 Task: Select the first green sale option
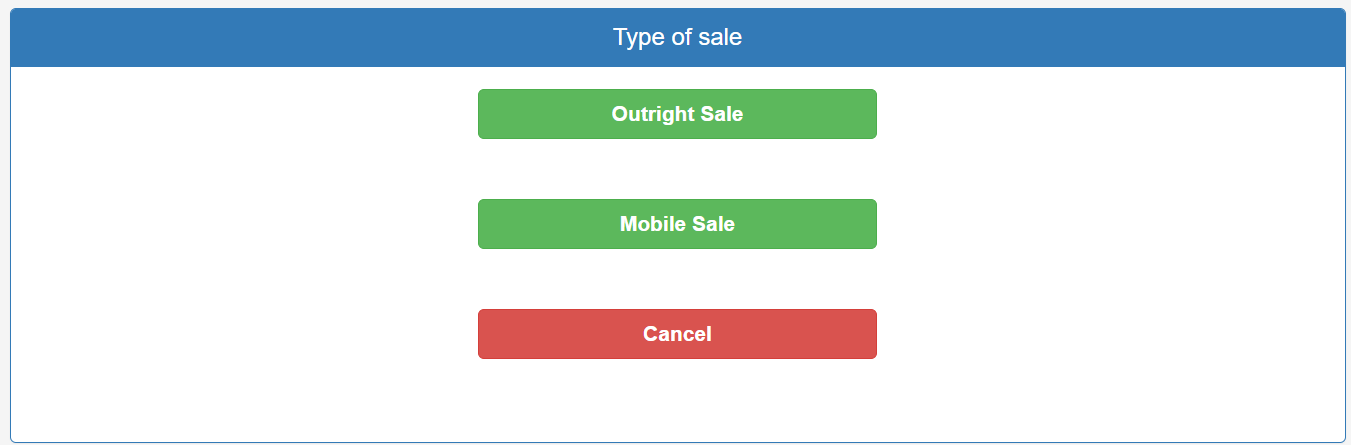pyautogui.click(x=677, y=114)
